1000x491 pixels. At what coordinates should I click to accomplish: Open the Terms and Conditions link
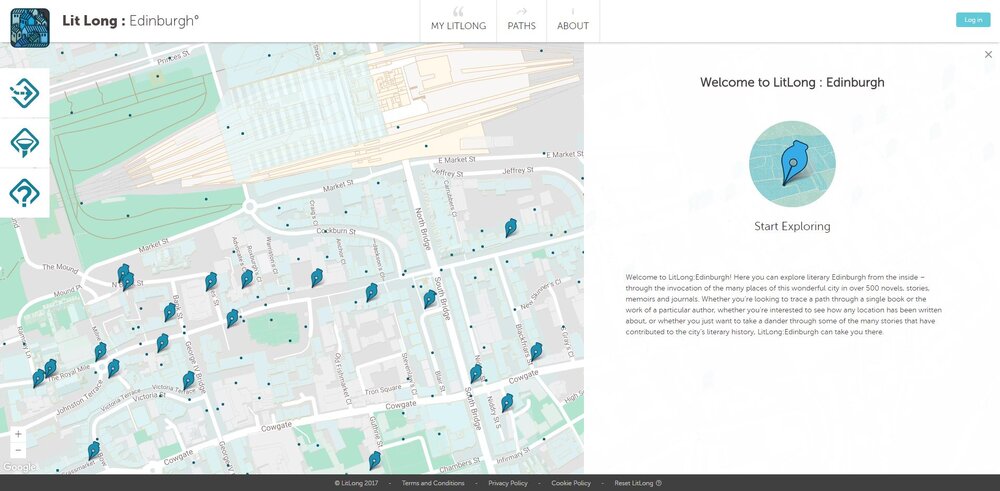click(x=433, y=483)
